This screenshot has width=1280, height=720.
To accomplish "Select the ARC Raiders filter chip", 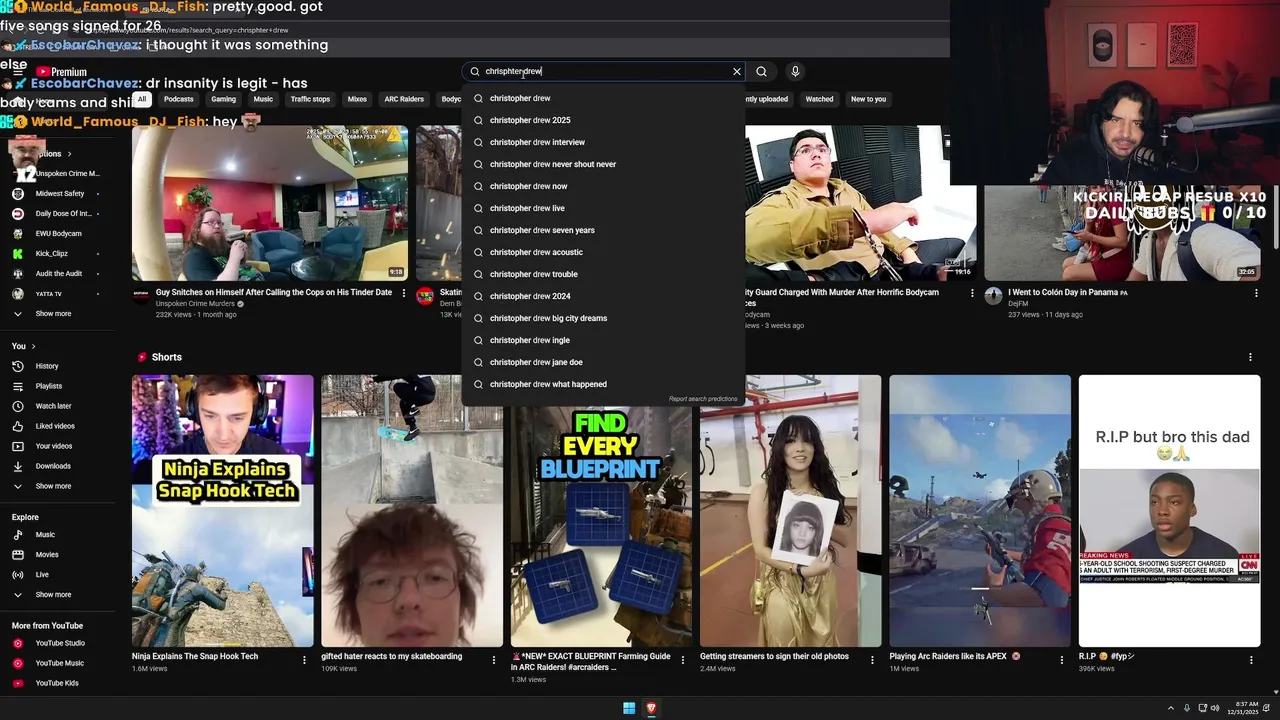I will [x=404, y=99].
